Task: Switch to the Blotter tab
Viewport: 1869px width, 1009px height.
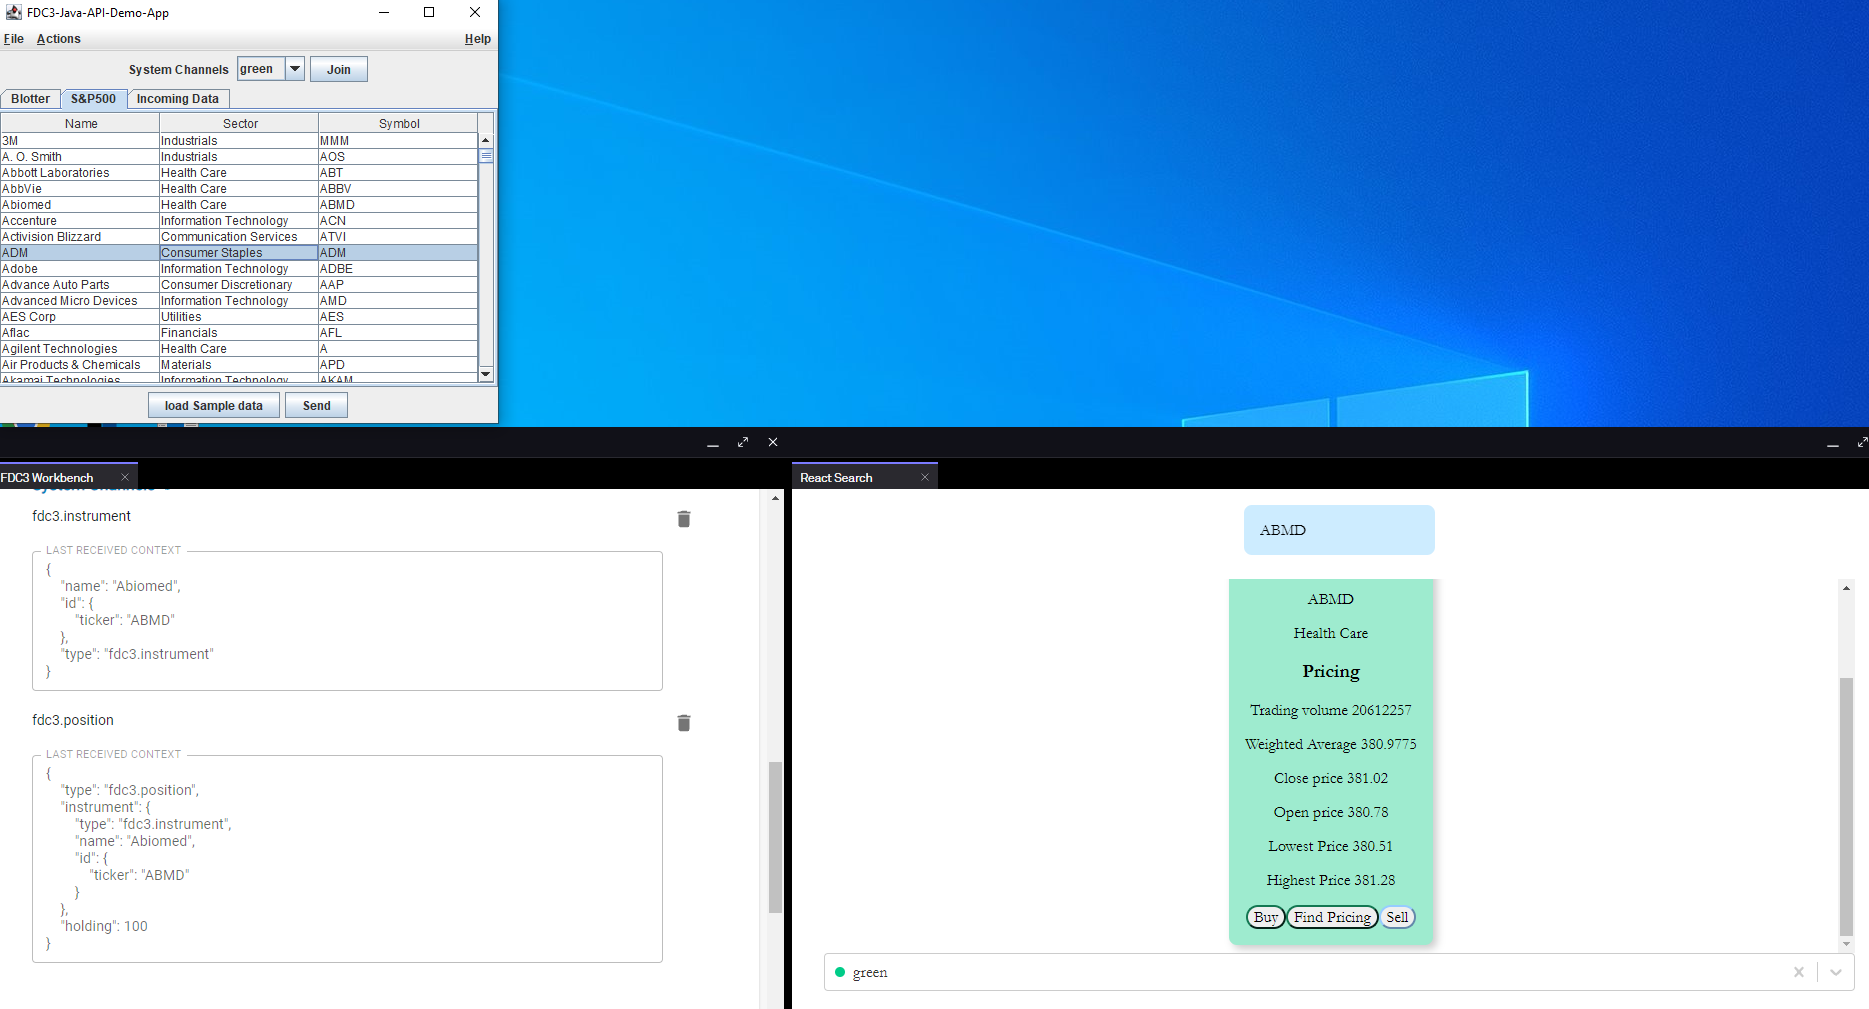Action: pos(31,99)
